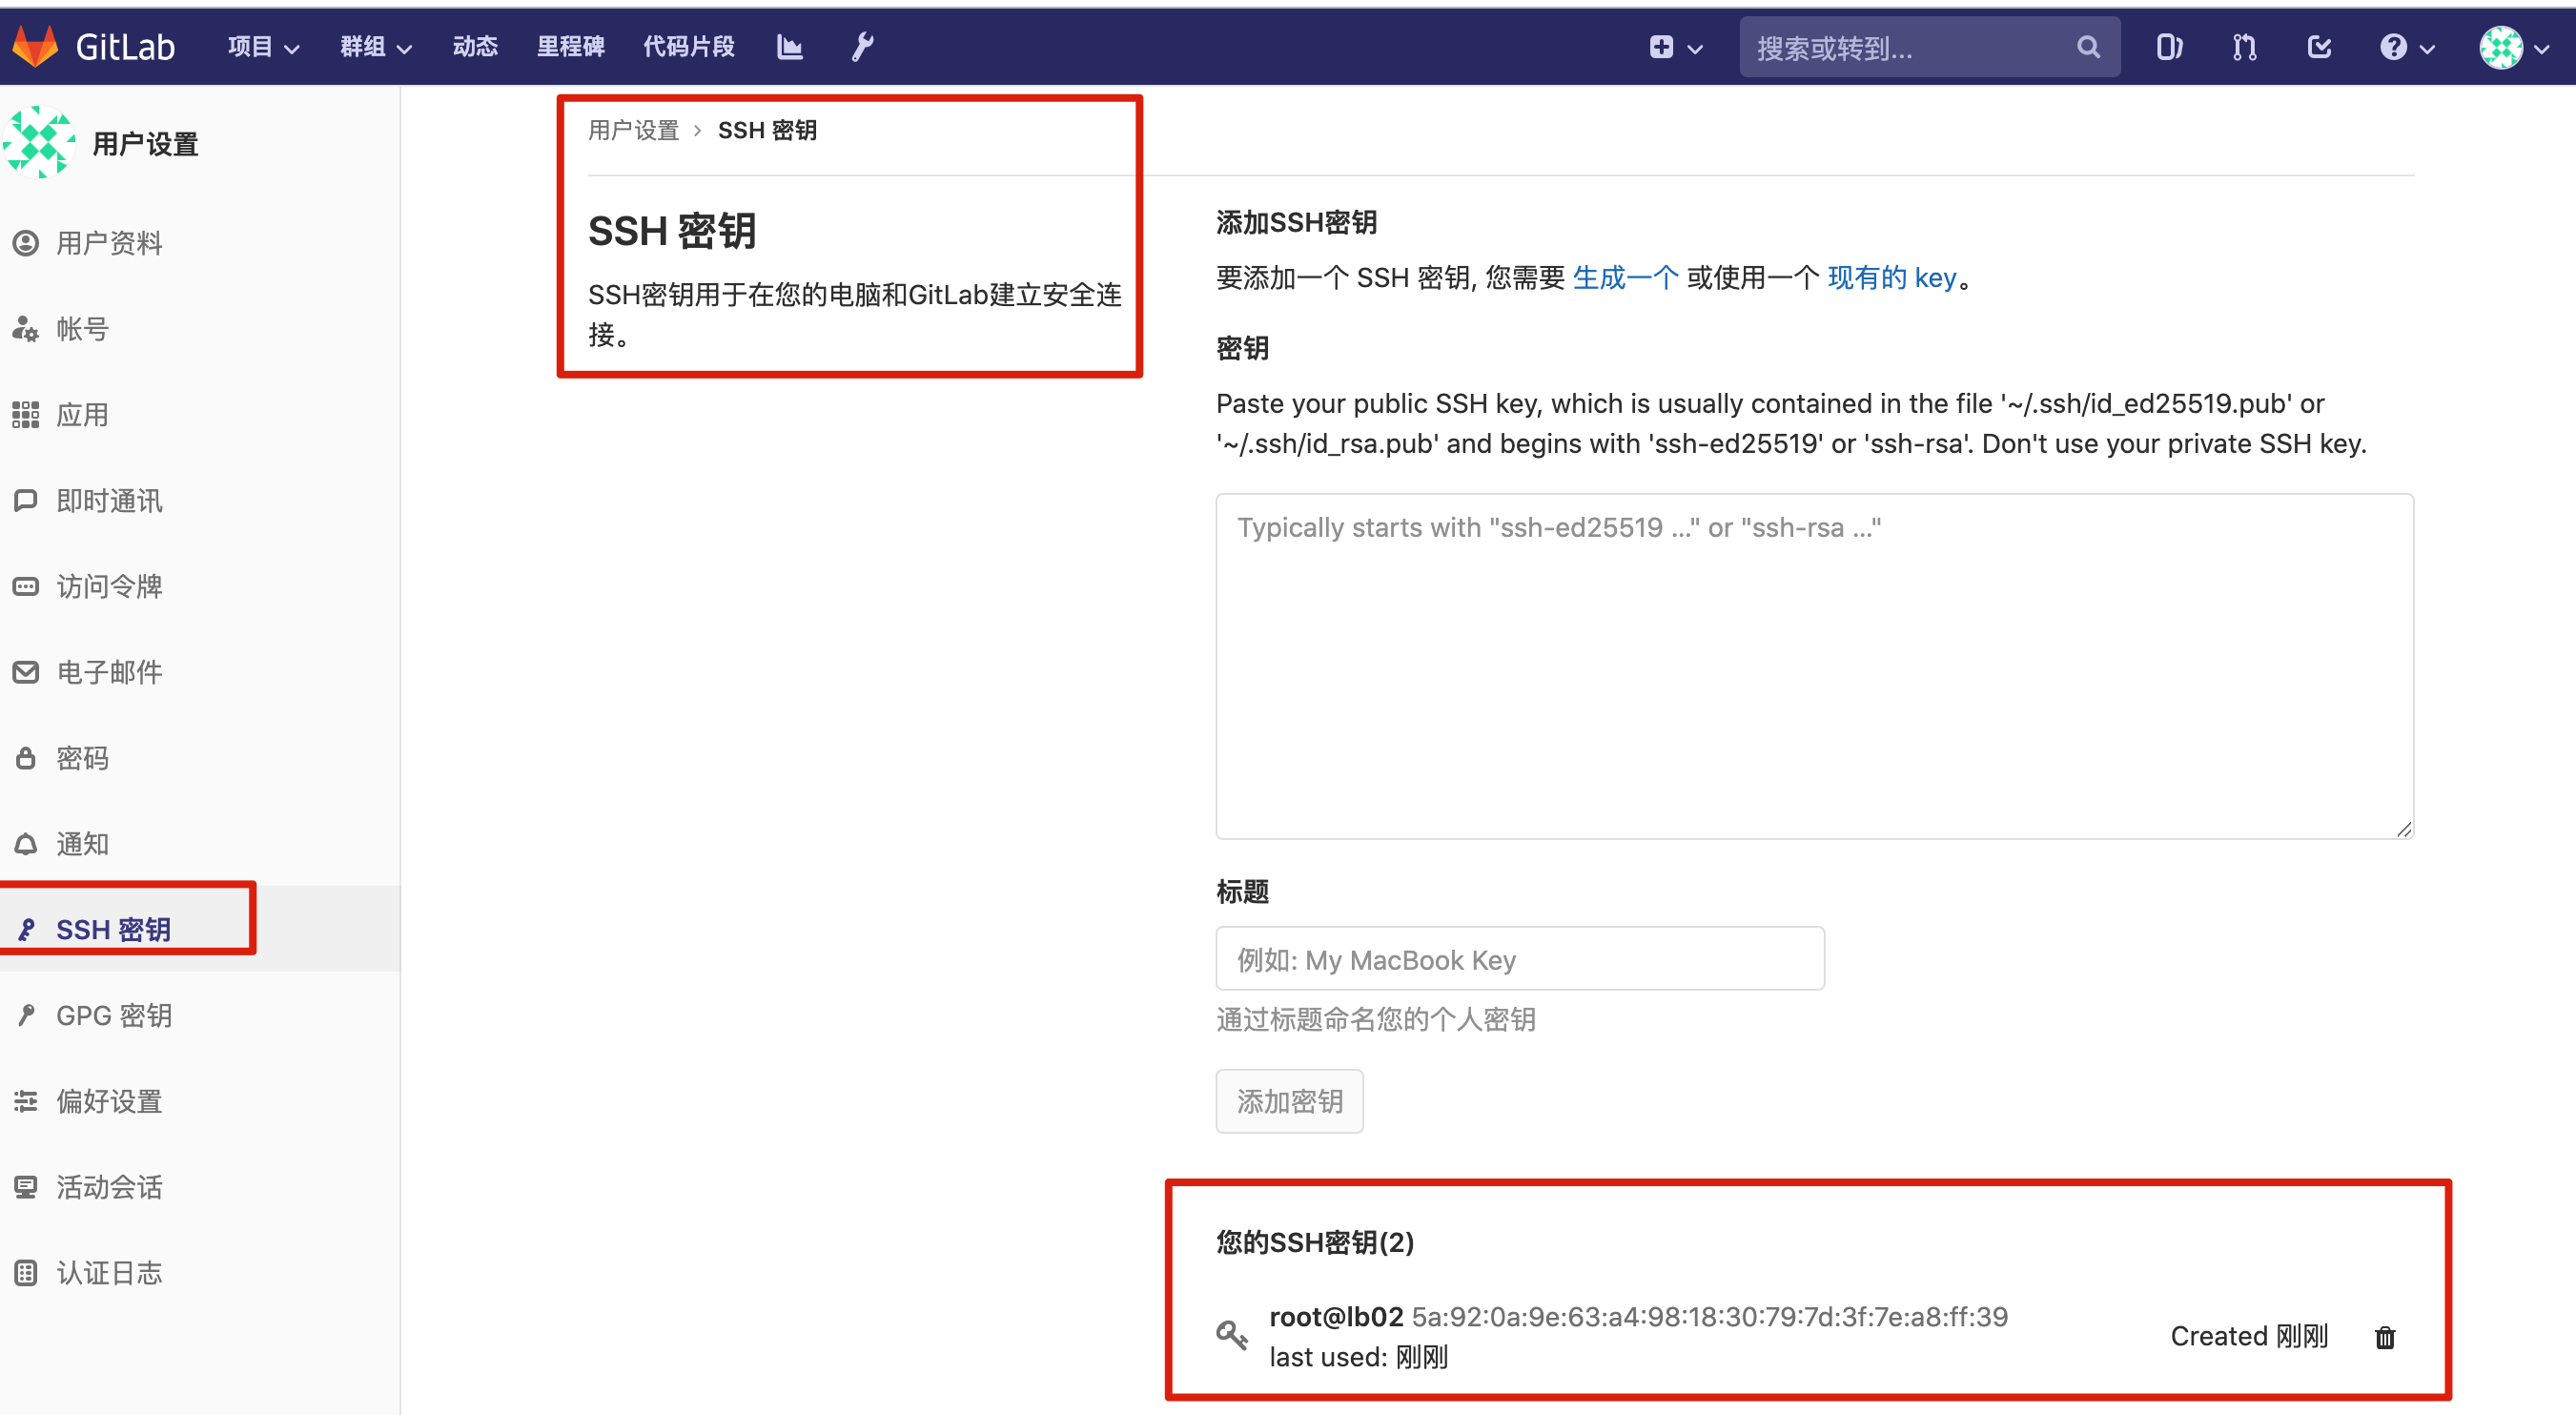The image size is (2576, 1415).
Task: Open the user avatar dropdown menu
Action: pos(2514,47)
